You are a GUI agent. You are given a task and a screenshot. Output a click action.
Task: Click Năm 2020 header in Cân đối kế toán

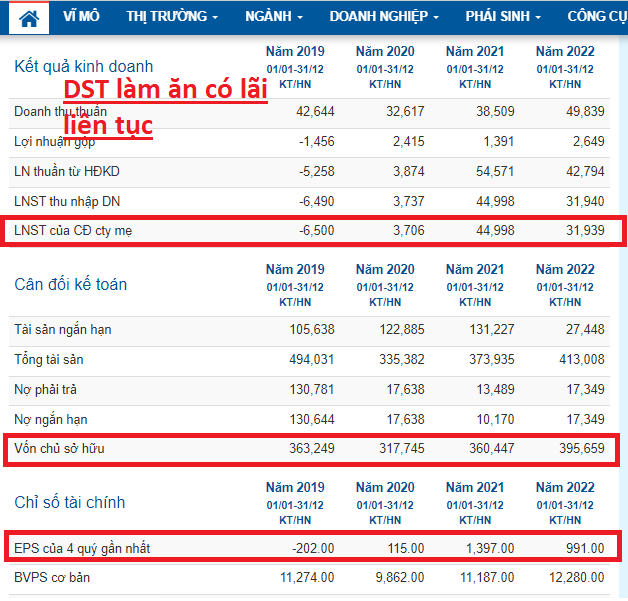[385, 269]
